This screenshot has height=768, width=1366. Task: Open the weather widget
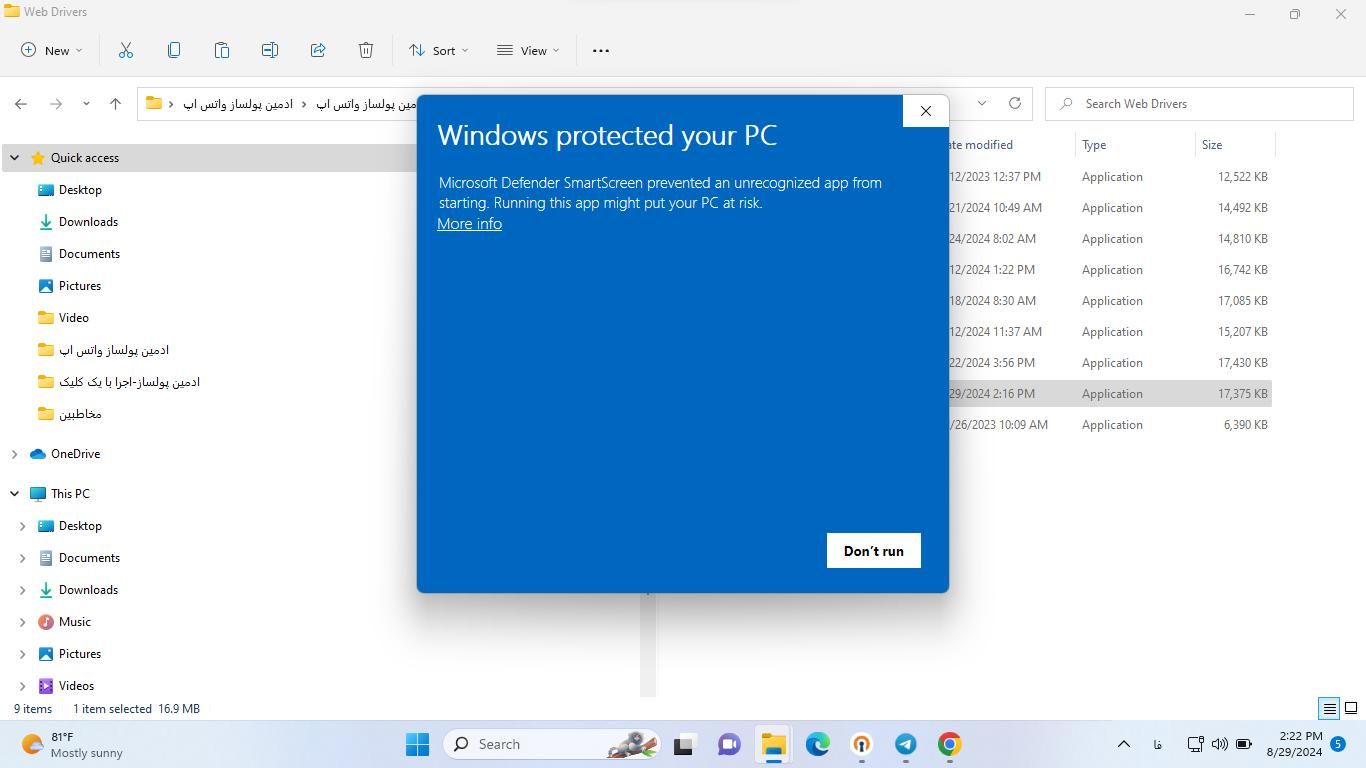(x=72, y=744)
